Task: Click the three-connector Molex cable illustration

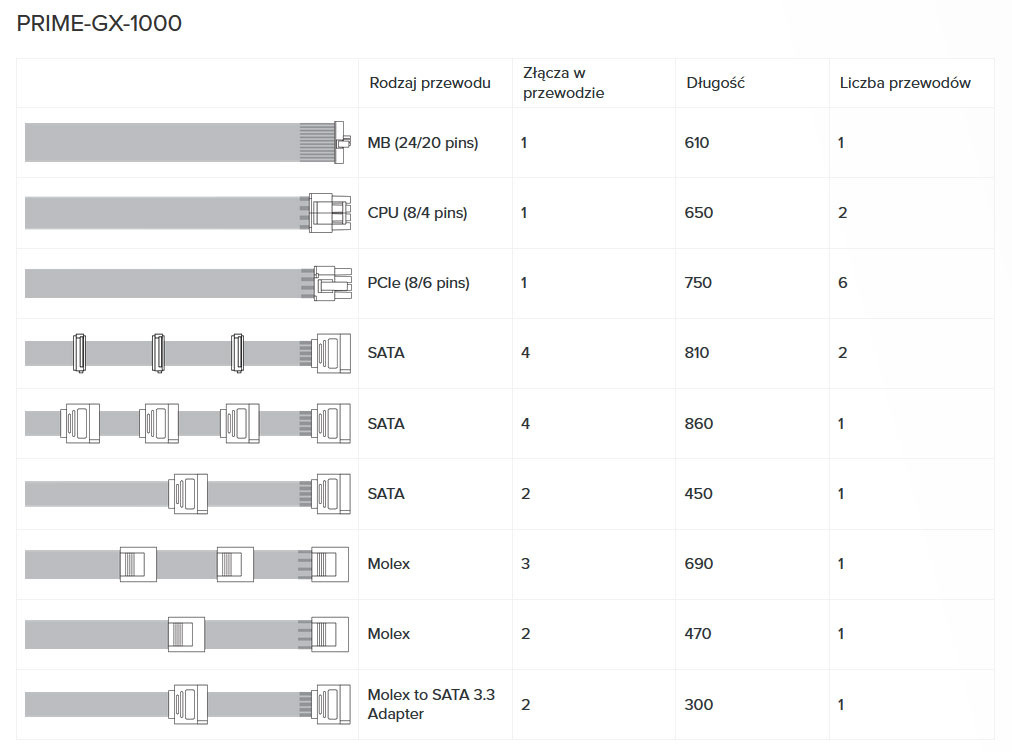Action: click(187, 564)
